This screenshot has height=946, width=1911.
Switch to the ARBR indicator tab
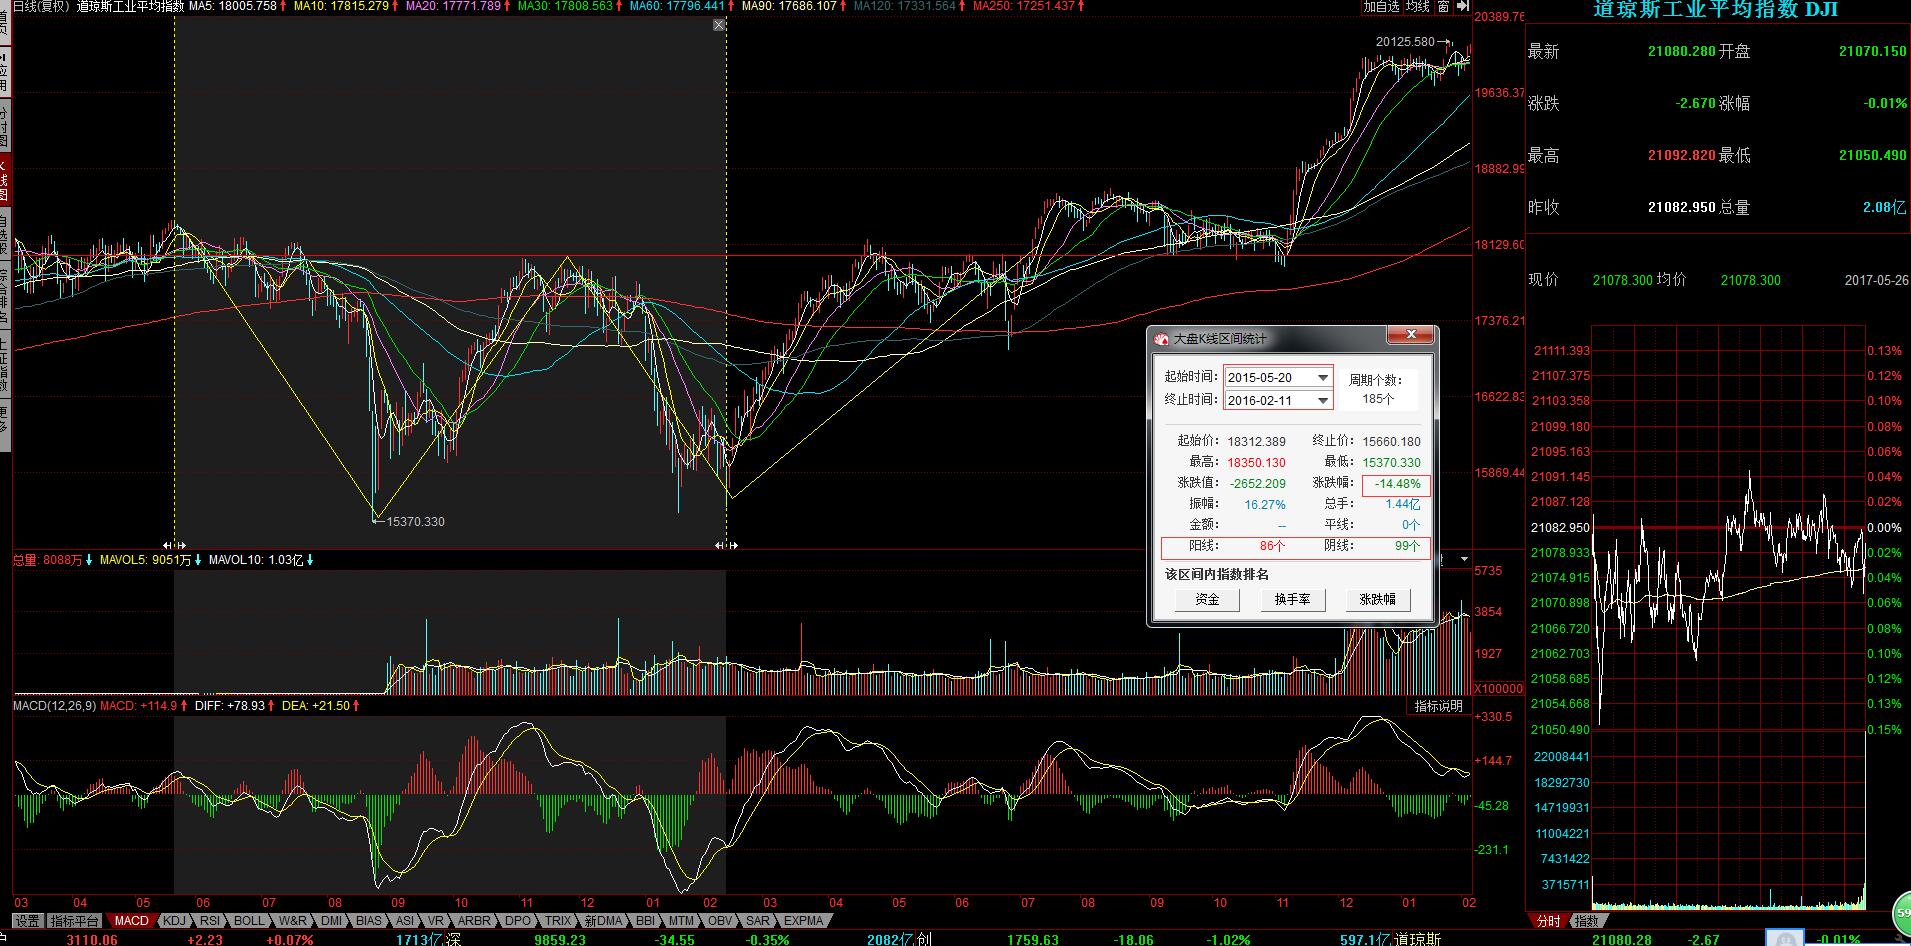474,921
